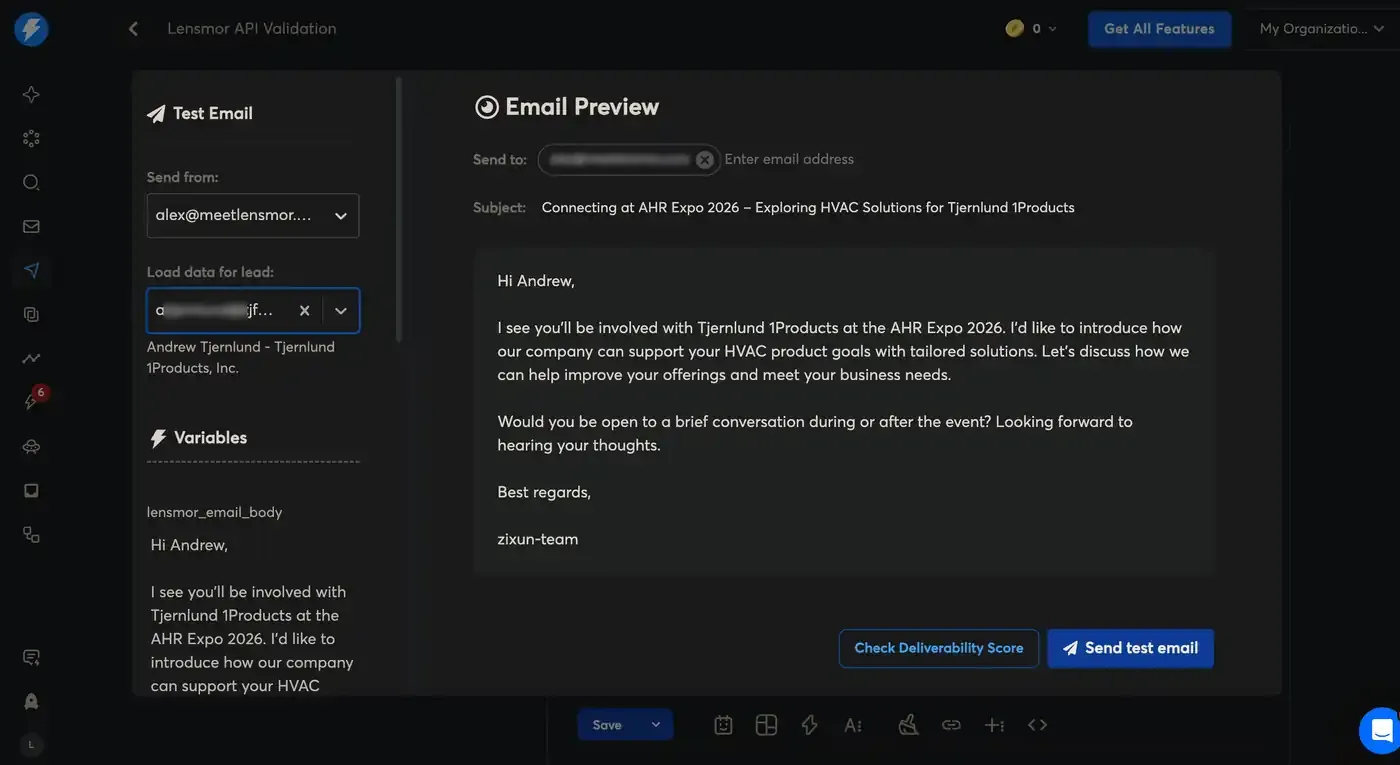Click the layout grid icon in bottom toolbar
Image resolution: width=1400 pixels, height=765 pixels.
click(x=767, y=725)
